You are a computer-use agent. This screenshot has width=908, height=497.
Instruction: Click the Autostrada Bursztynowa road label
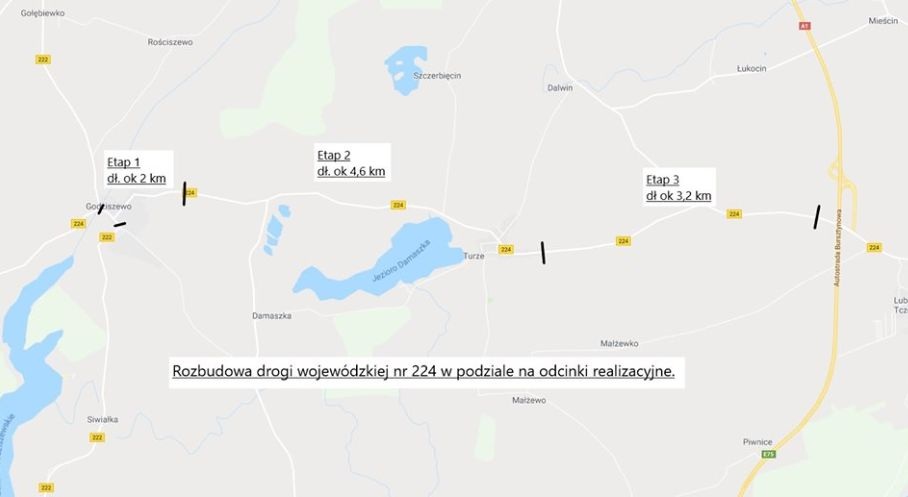pos(839,248)
